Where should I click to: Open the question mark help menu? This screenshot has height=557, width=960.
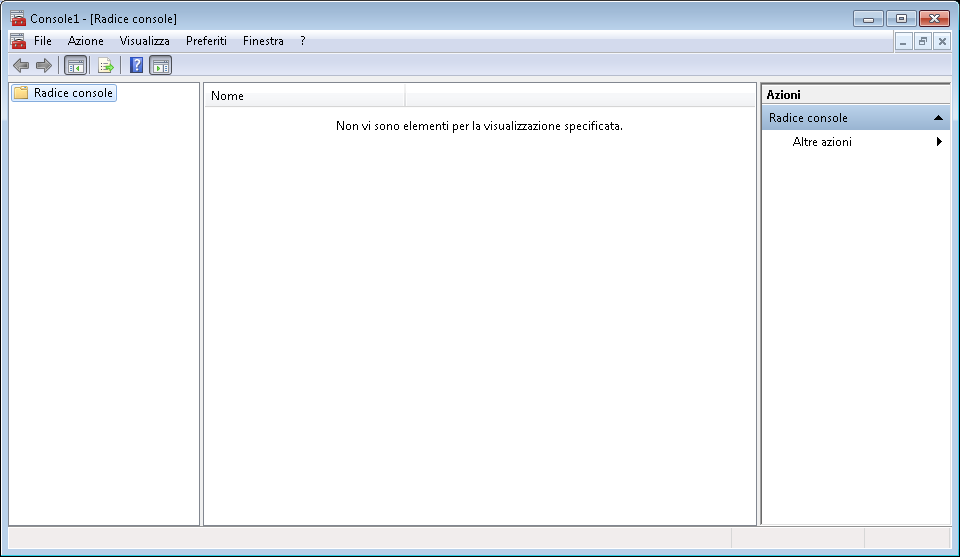pos(302,41)
